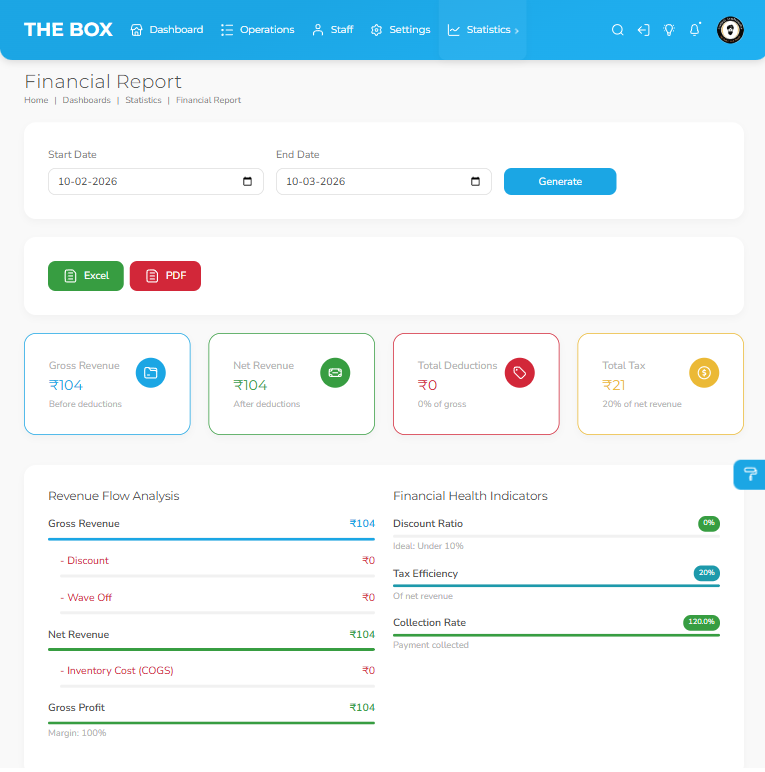Click the Dashboards breadcrumb link

[x=87, y=100]
